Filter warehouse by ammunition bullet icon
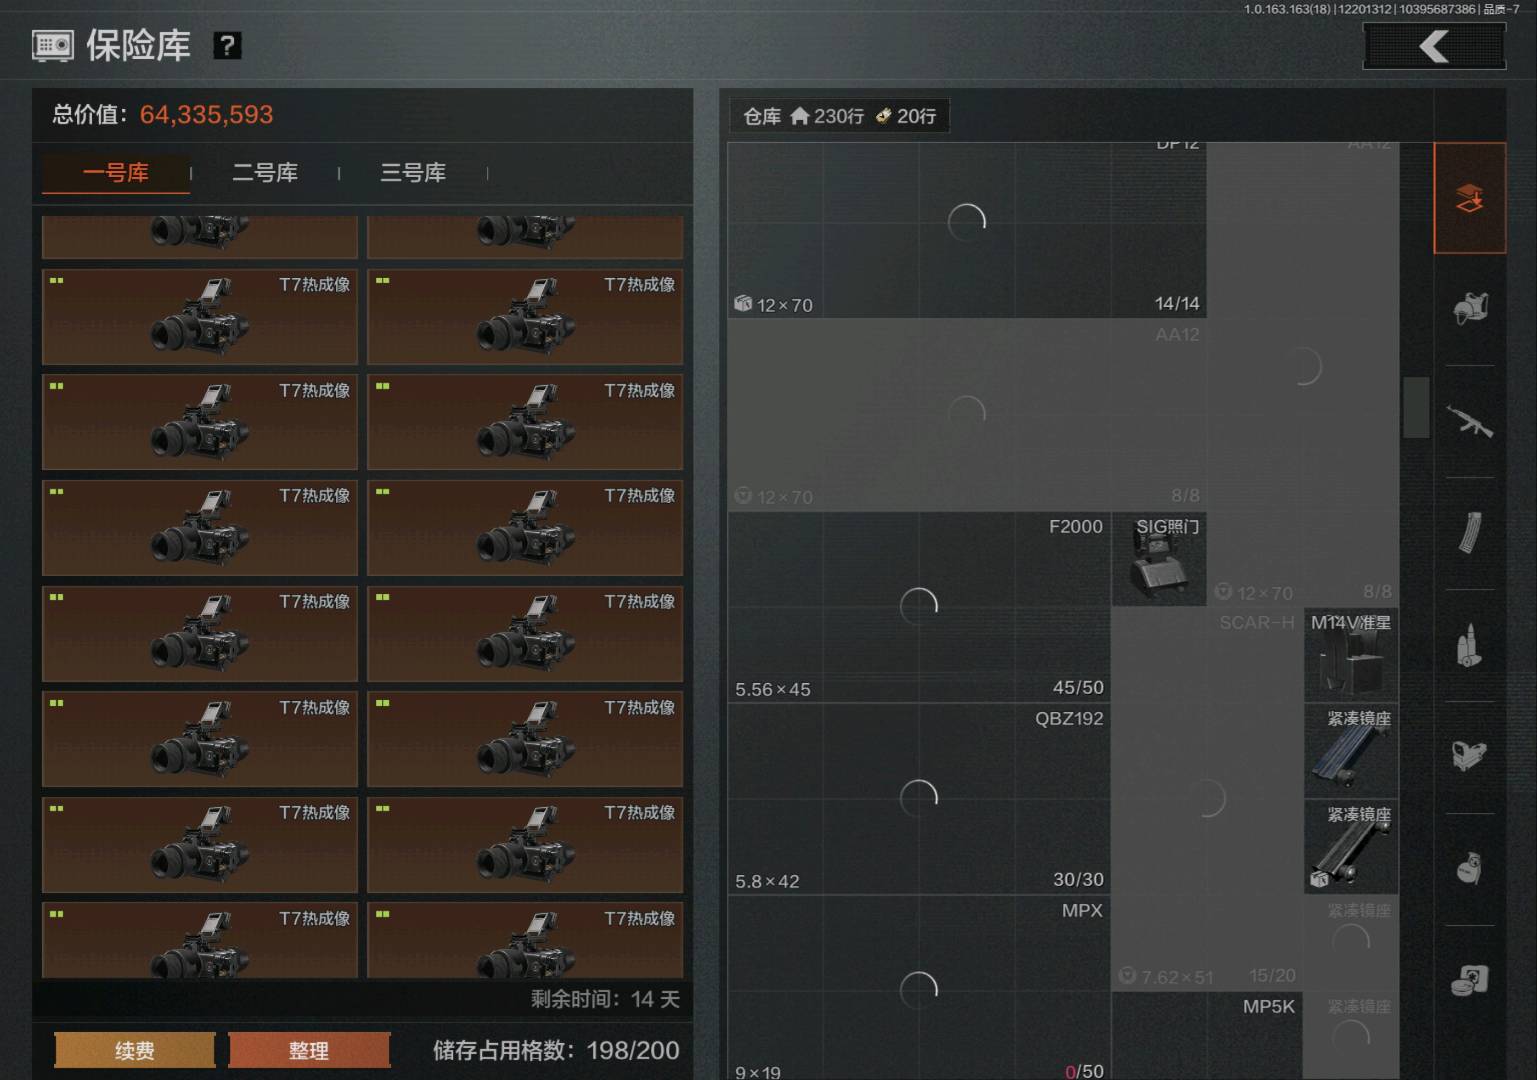Image resolution: width=1537 pixels, height=1080 pixels. (1469, 644)
